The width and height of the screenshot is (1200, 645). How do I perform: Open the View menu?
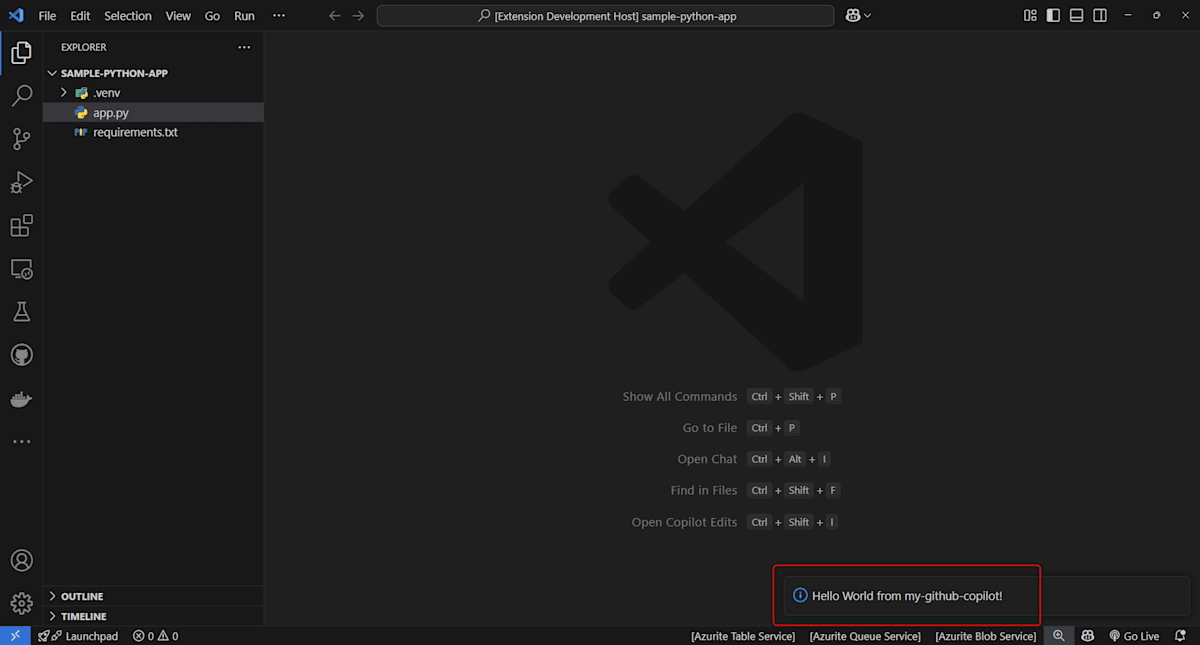178,16
